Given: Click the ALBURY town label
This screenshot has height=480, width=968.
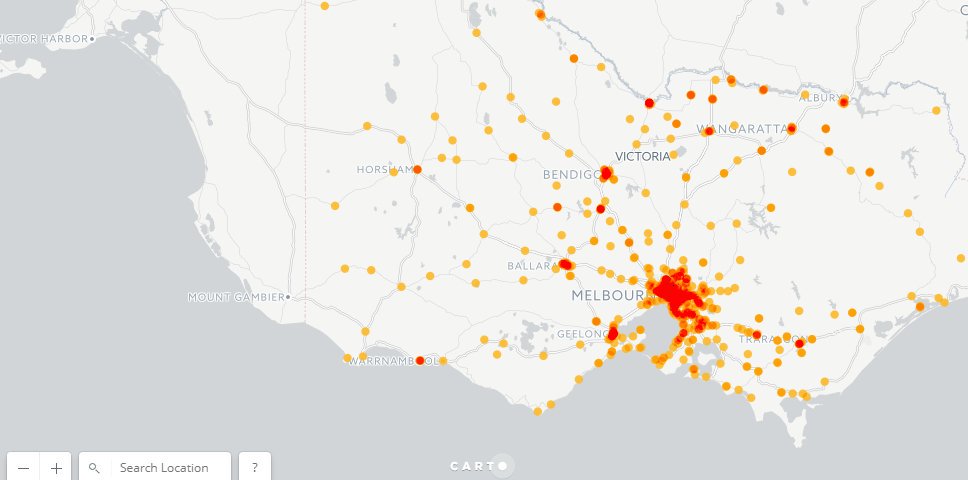Looking at the screenshot, I should pyautogui.click(x=820, y=98).
